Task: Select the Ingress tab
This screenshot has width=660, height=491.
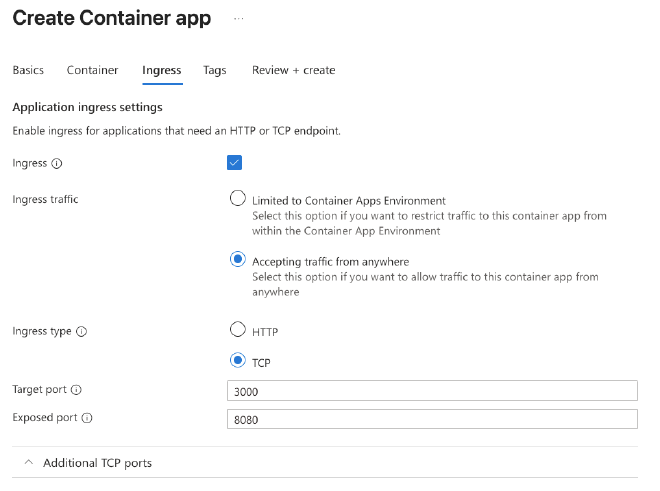Action: (162, 70)
